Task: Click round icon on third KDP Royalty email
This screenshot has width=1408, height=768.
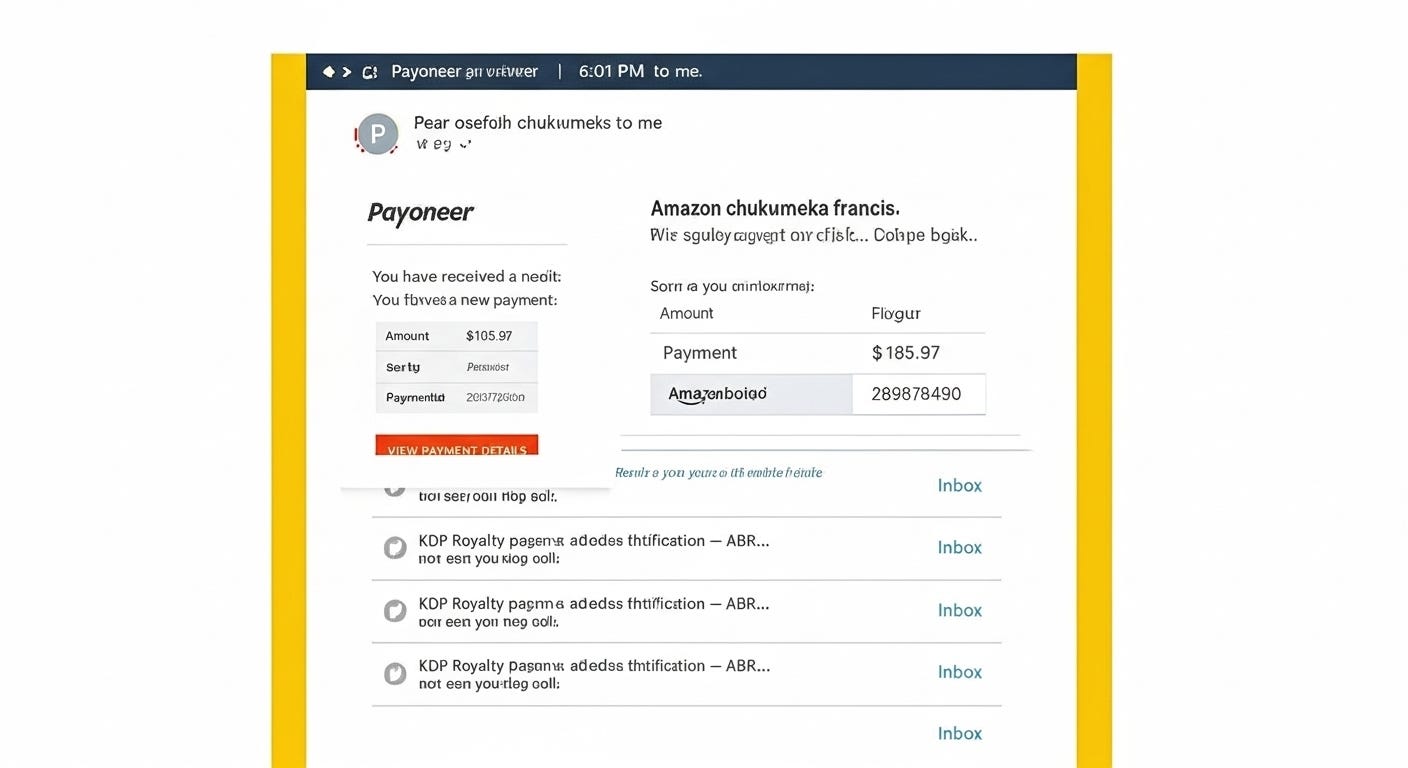Action: pos(395,673)
